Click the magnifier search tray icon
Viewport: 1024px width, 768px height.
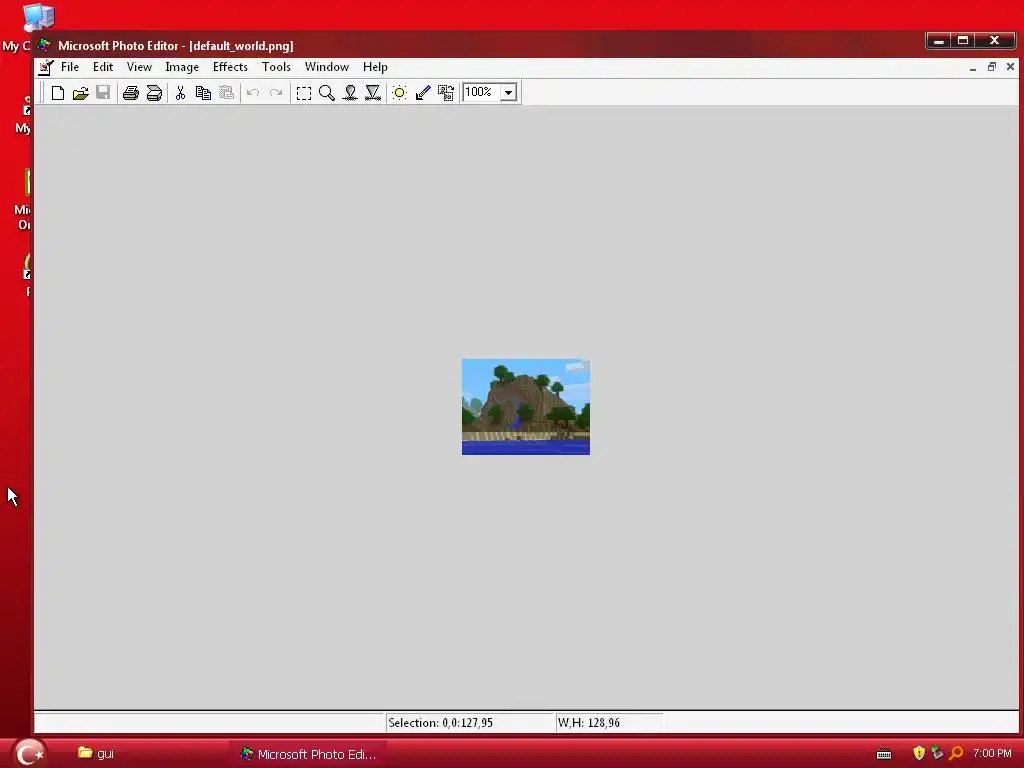[956, 753]
